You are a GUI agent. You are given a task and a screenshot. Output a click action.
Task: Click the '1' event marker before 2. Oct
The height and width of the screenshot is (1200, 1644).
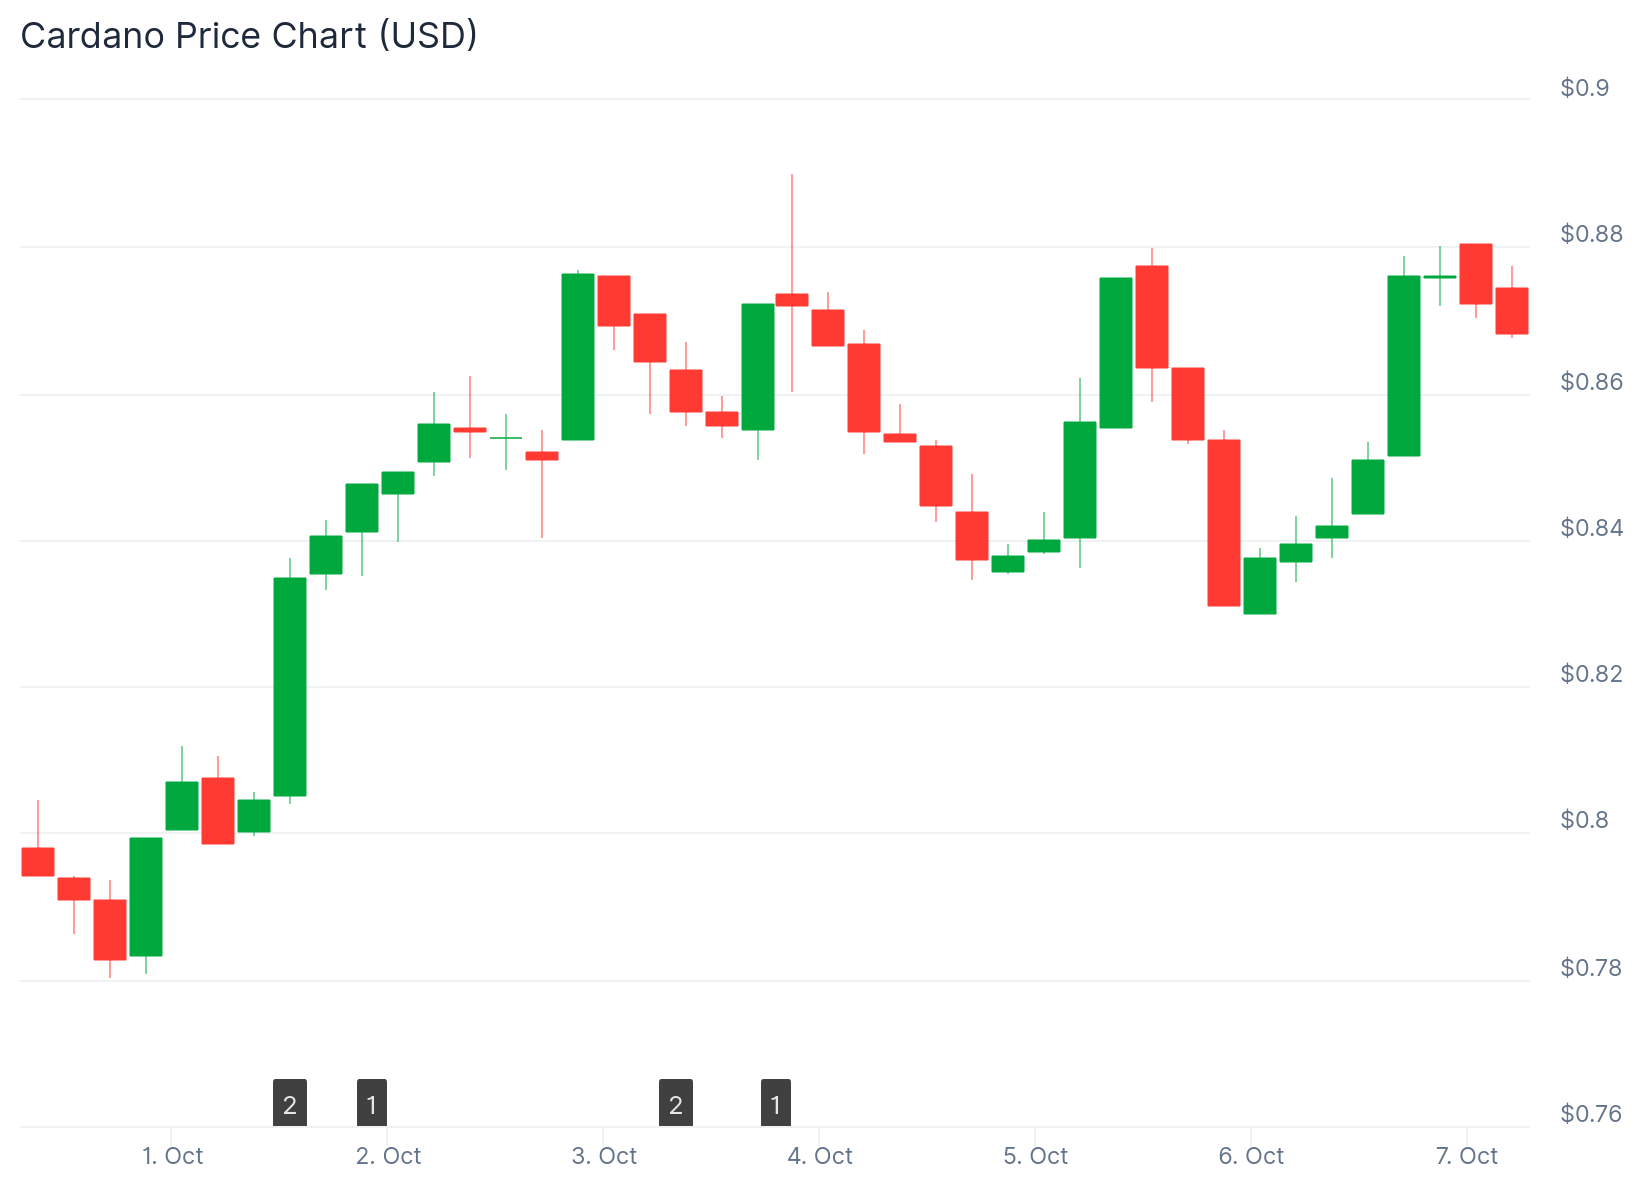click(x=372, y=1103)
